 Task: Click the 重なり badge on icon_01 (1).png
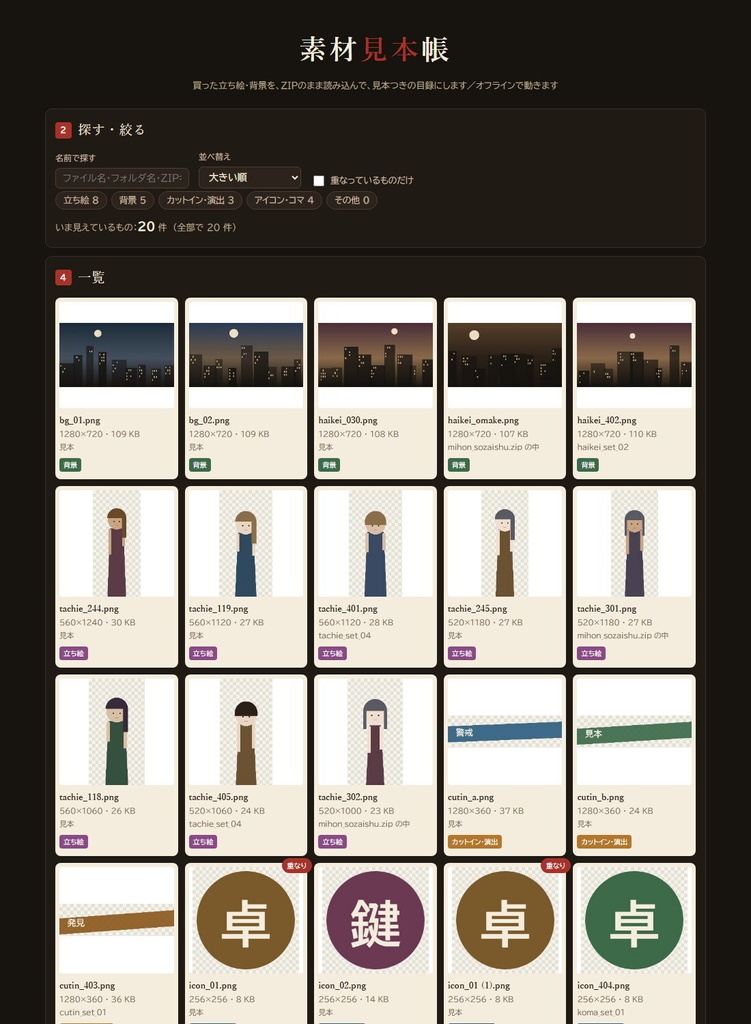(x=556, y=865)
